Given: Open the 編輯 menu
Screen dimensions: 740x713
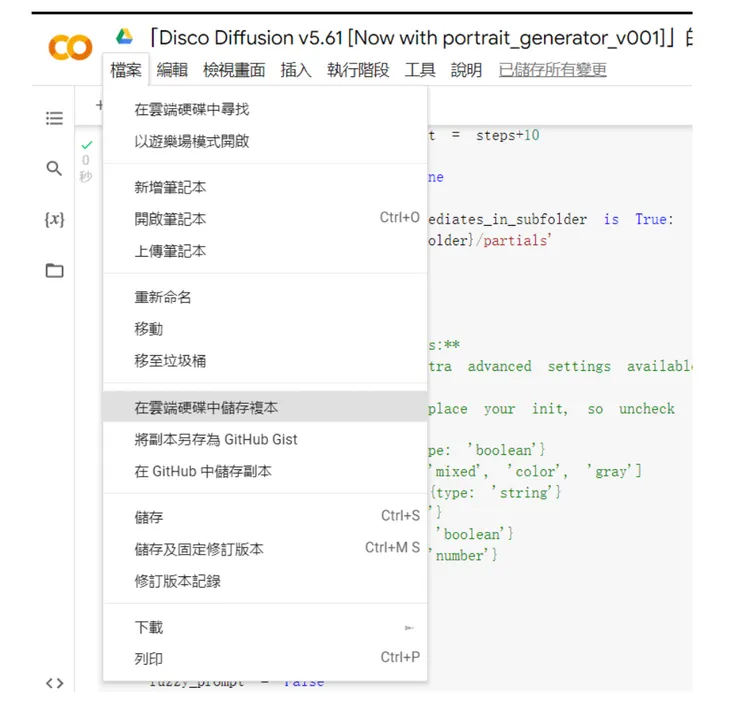Looking at the screenshot, I should 172,70.
